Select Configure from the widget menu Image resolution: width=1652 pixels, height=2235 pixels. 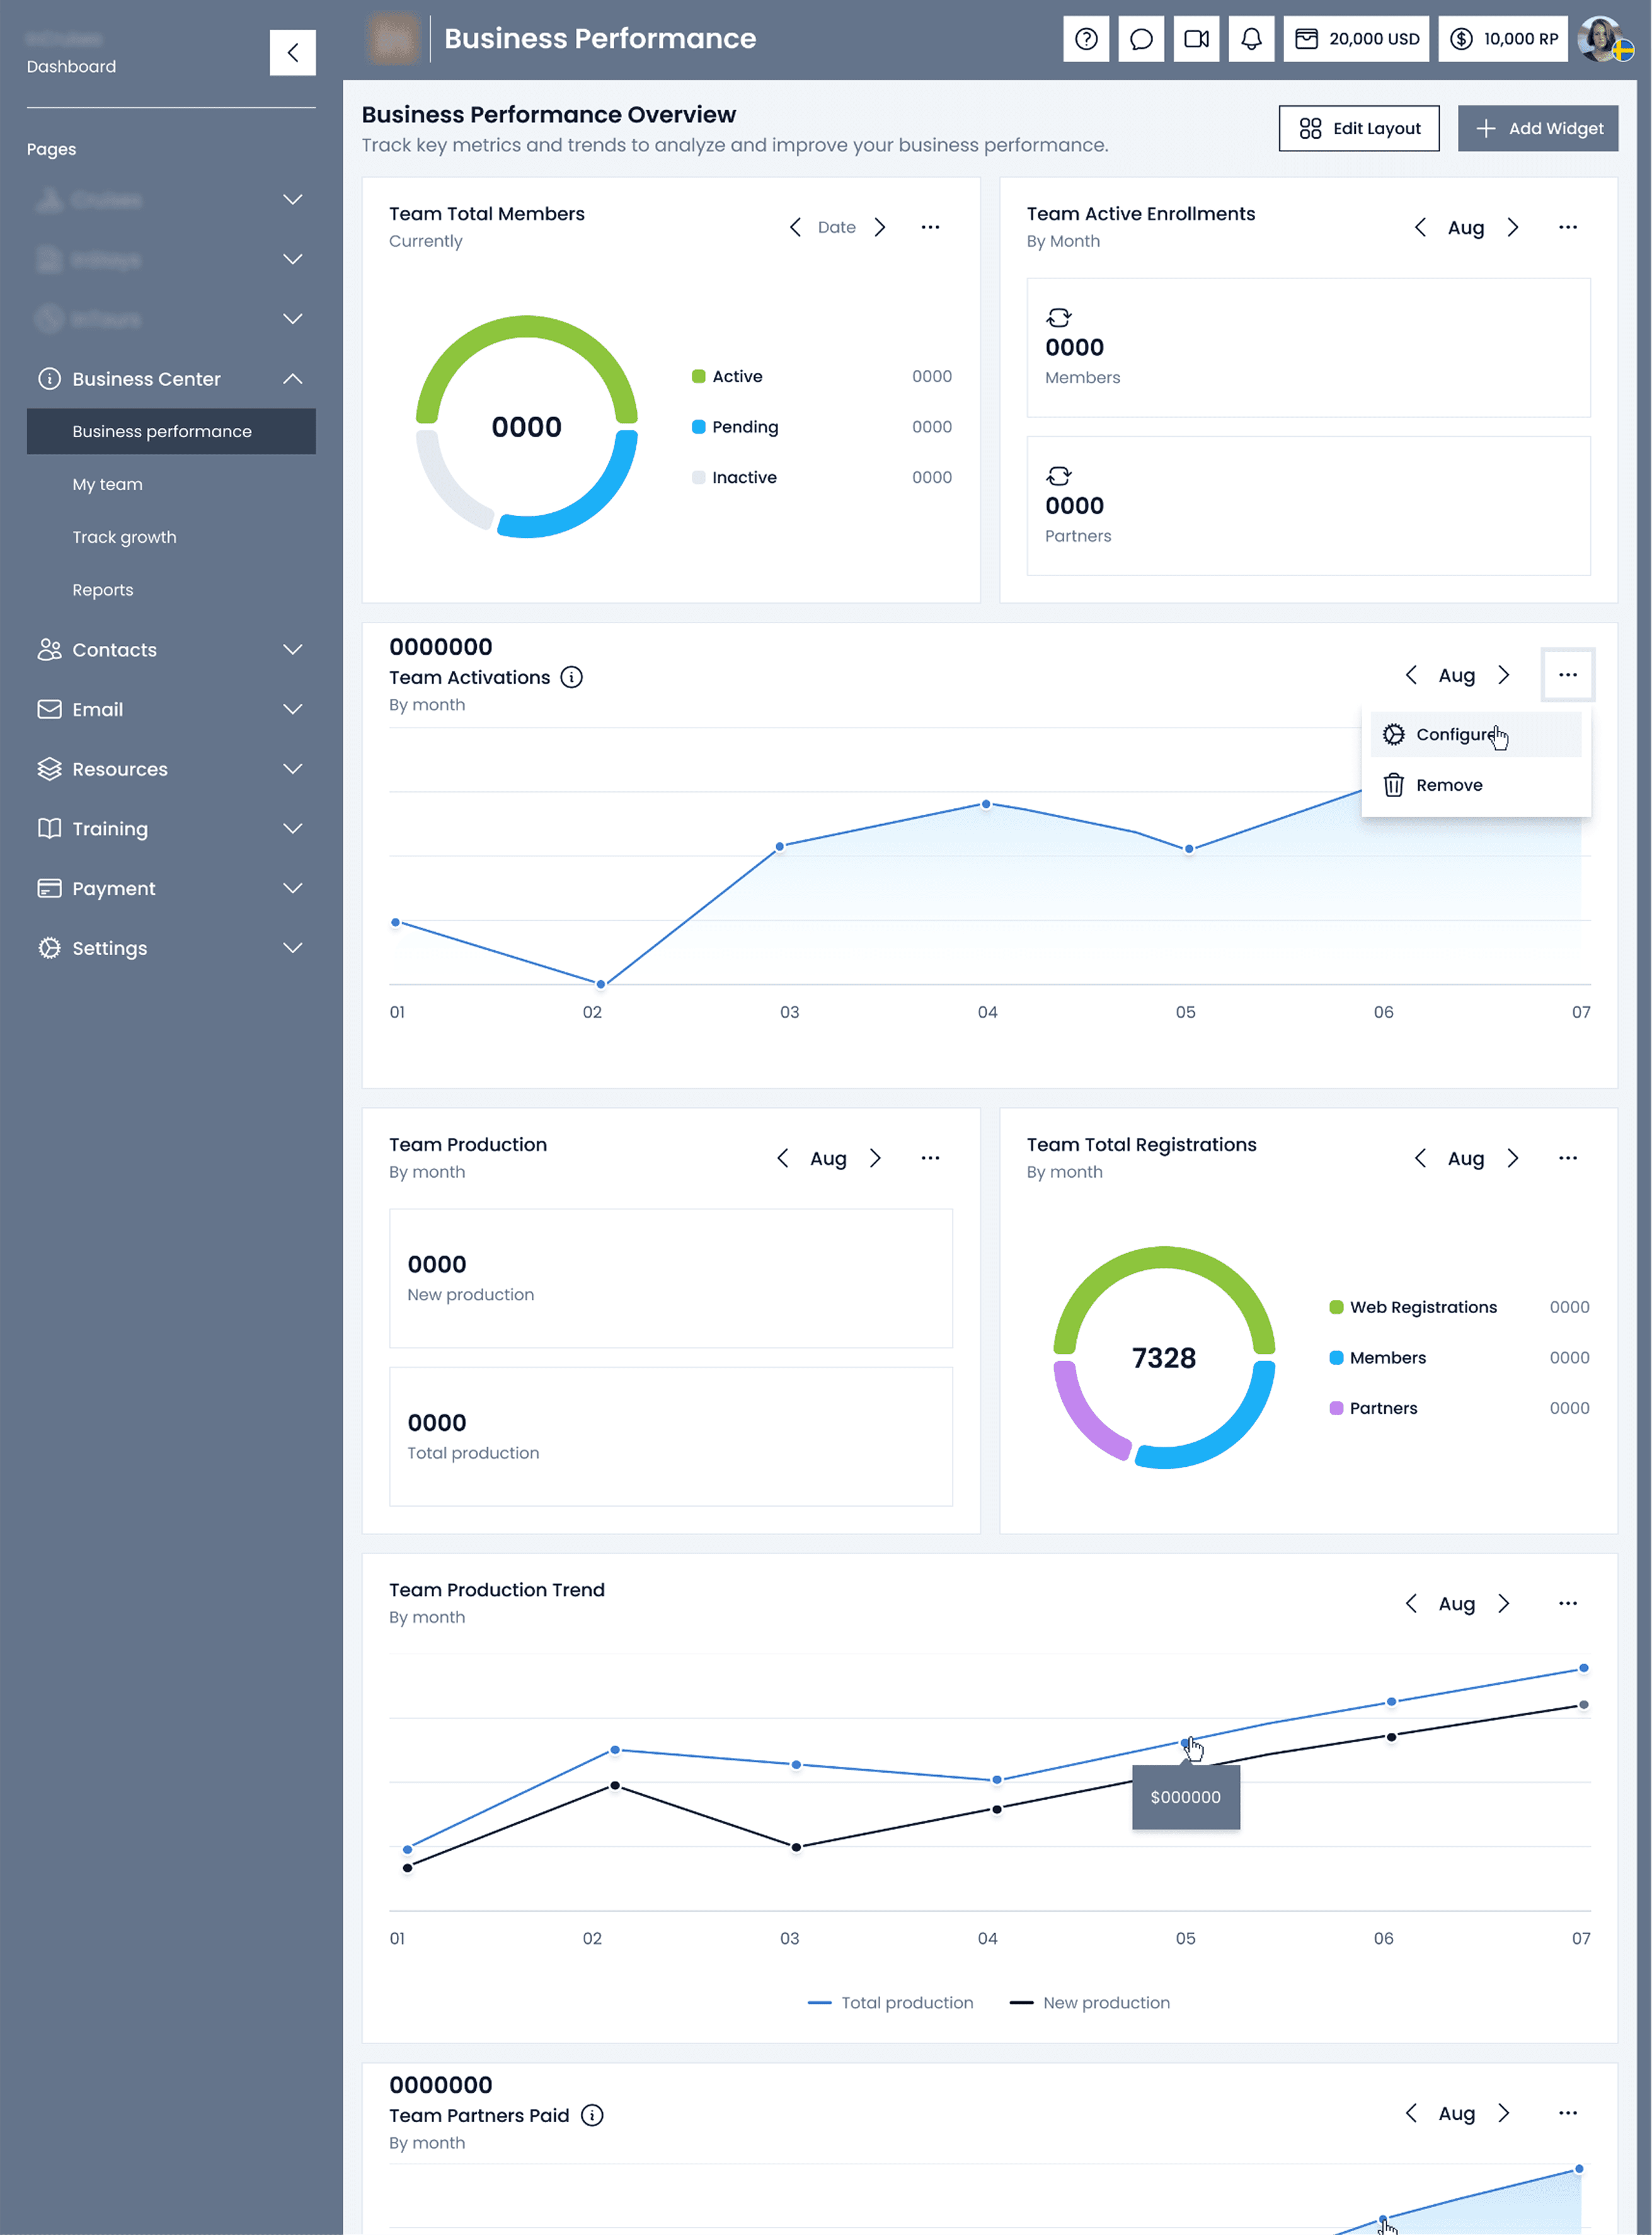pos(1455,734)
